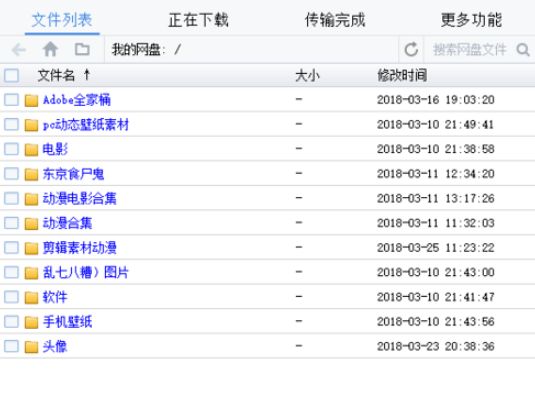Viewport: 535px width, 399px height.
Task: Sort by the 大小 column header
Action: point(307,75)
